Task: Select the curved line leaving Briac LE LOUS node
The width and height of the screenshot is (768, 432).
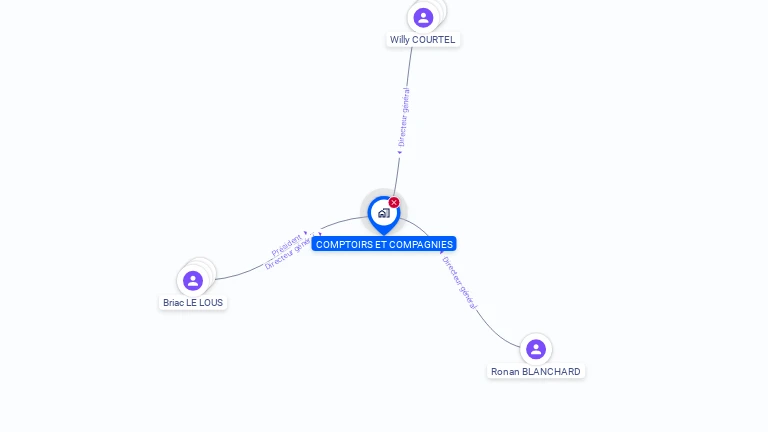Action: [240, 273]
